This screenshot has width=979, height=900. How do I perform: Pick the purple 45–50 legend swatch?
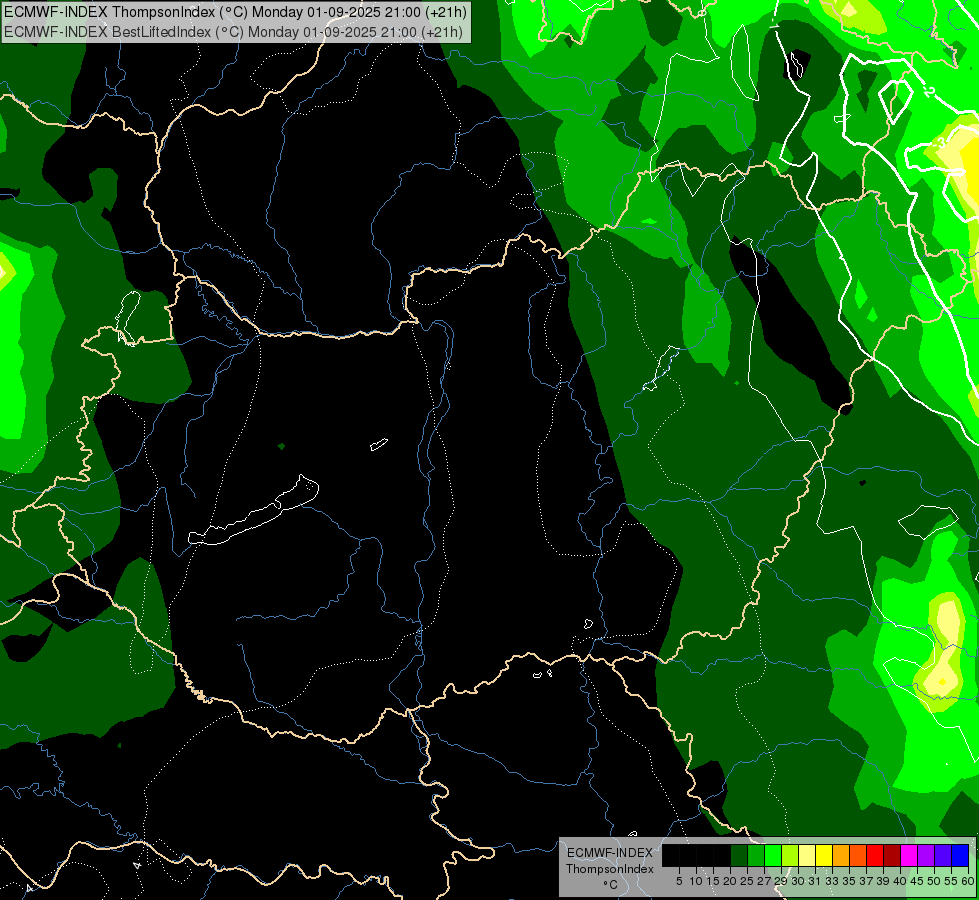coord(926,855)
